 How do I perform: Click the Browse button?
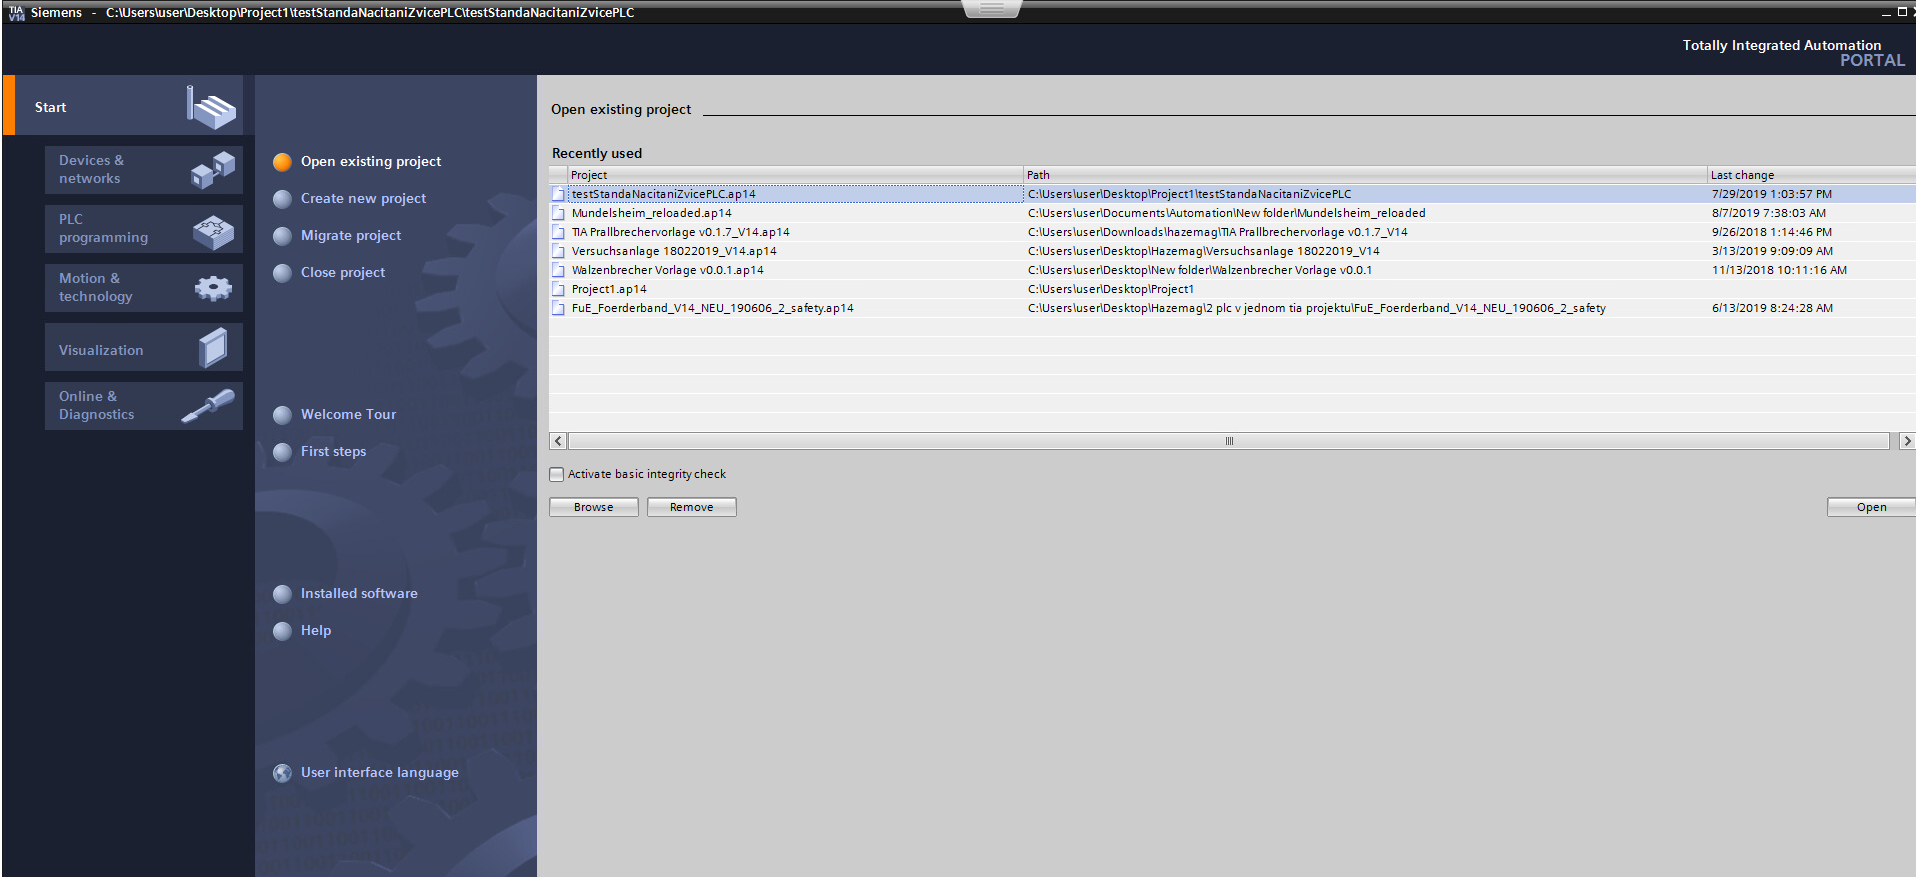coord(594,507)
